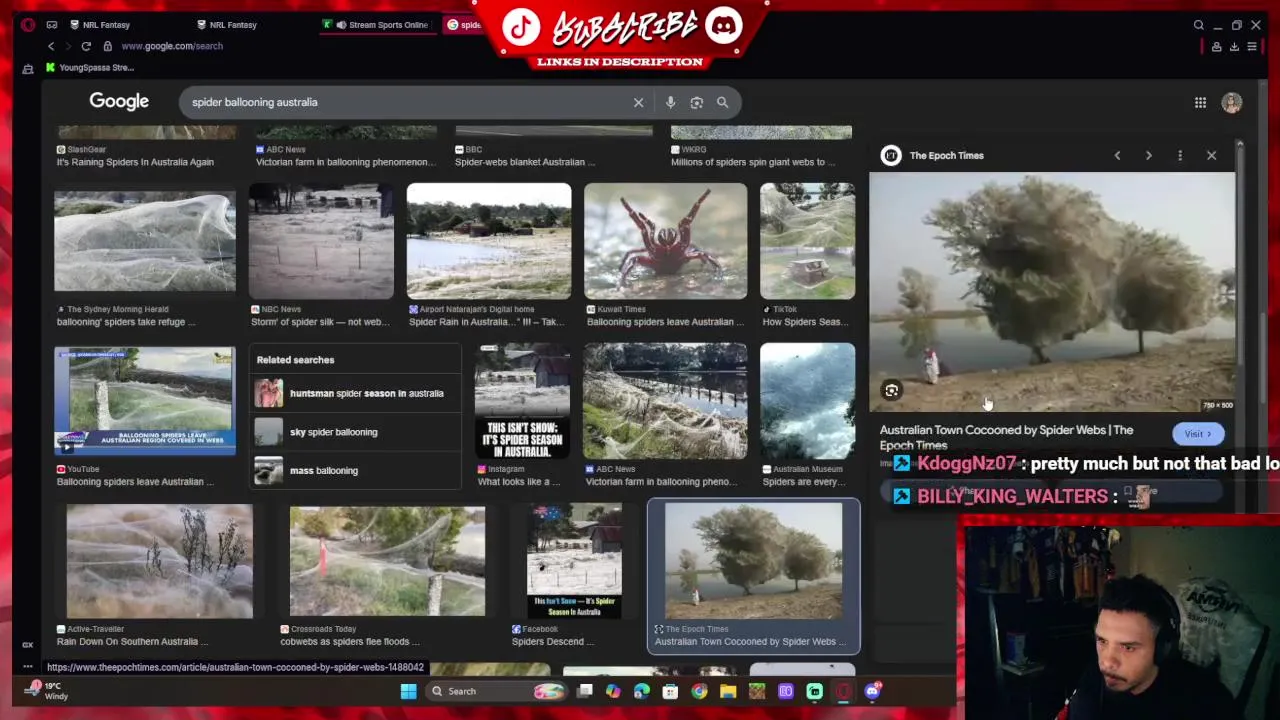Image resolution: width=1280 pixels, height=720 pixels.
Task: Open Microsoft Store taskbar icon
Action: tap(670, 691)
